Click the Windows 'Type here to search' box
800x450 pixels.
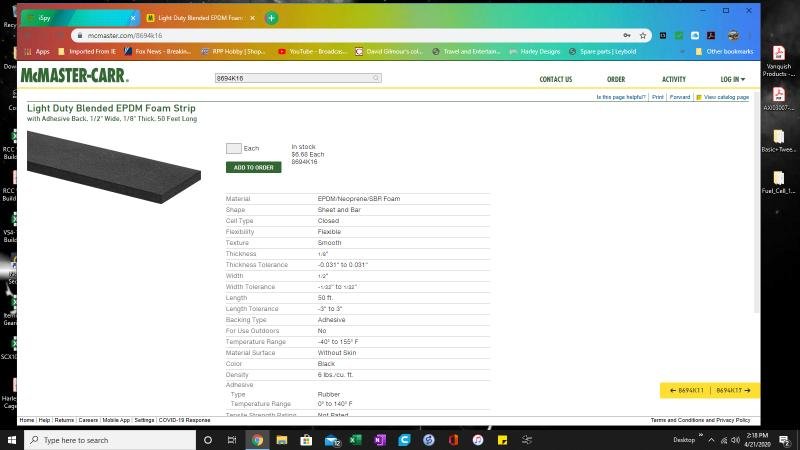coord(110,440)
